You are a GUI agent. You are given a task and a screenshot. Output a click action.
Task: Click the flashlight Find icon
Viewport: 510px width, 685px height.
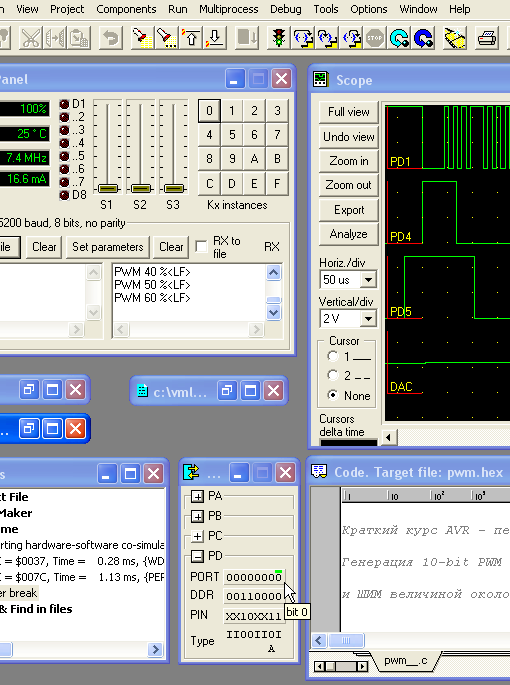142,38
